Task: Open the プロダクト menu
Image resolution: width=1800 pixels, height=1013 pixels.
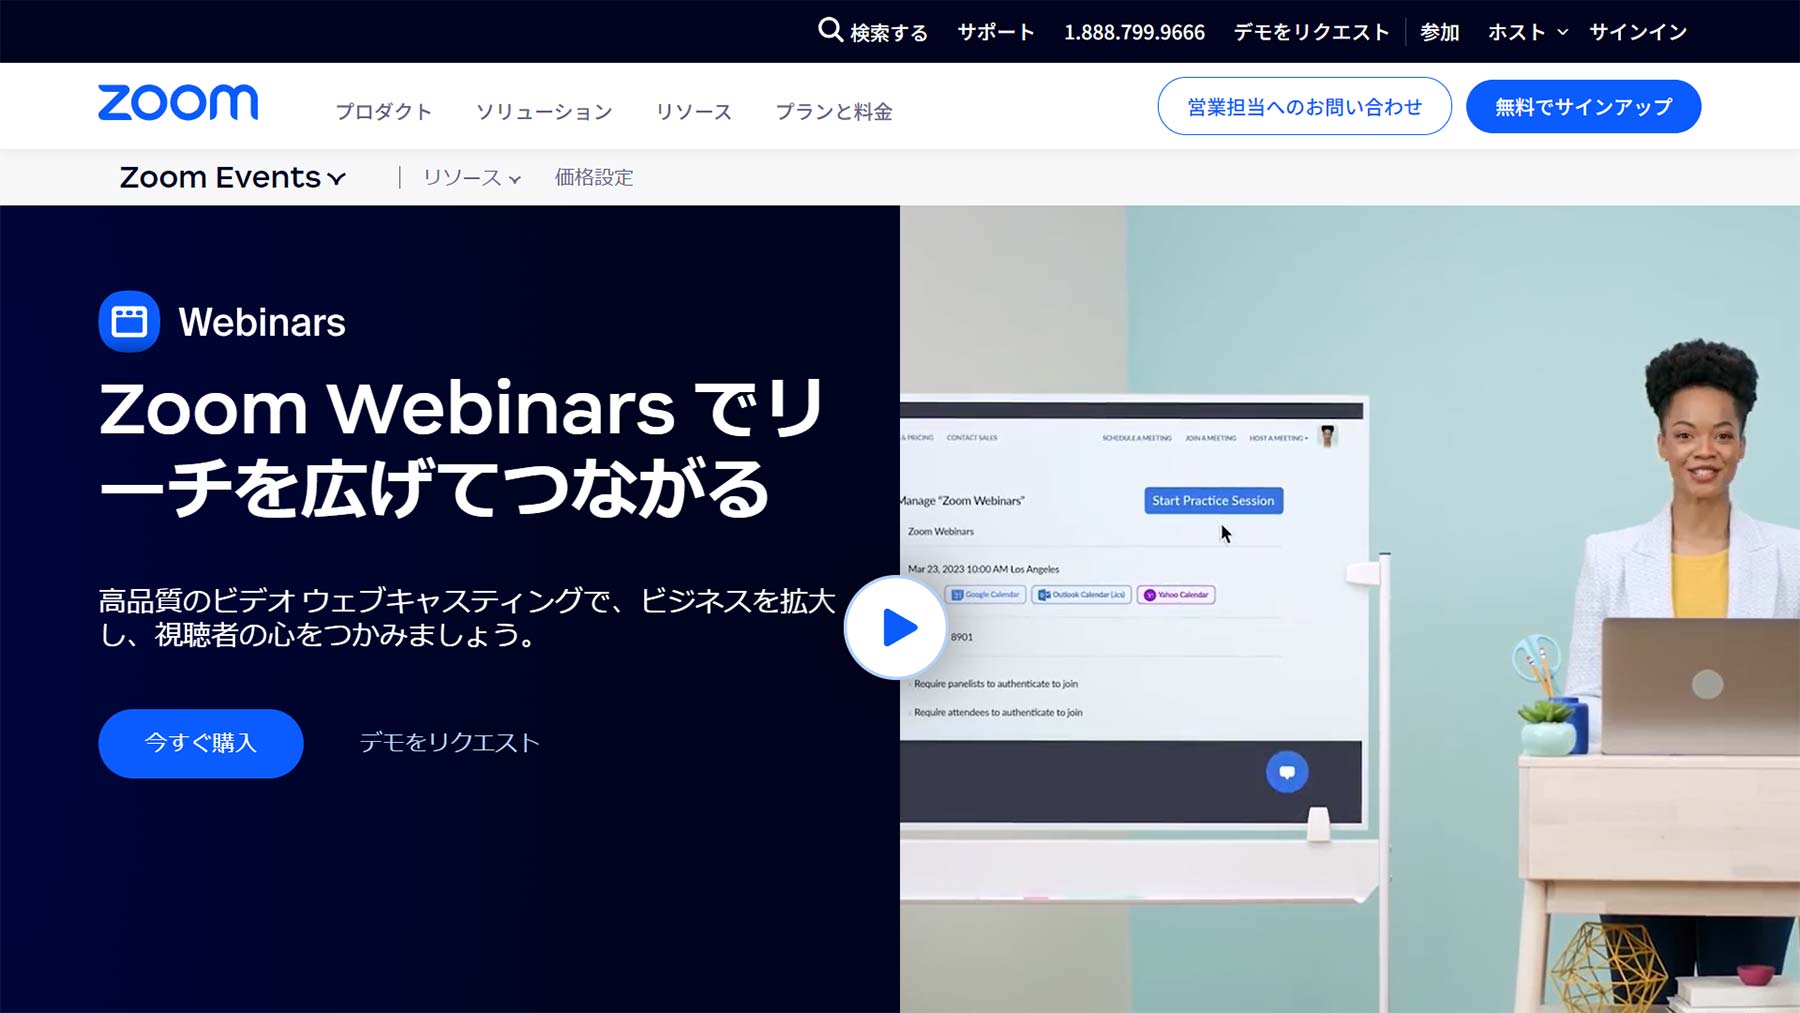Action: (x=384, y=111)
